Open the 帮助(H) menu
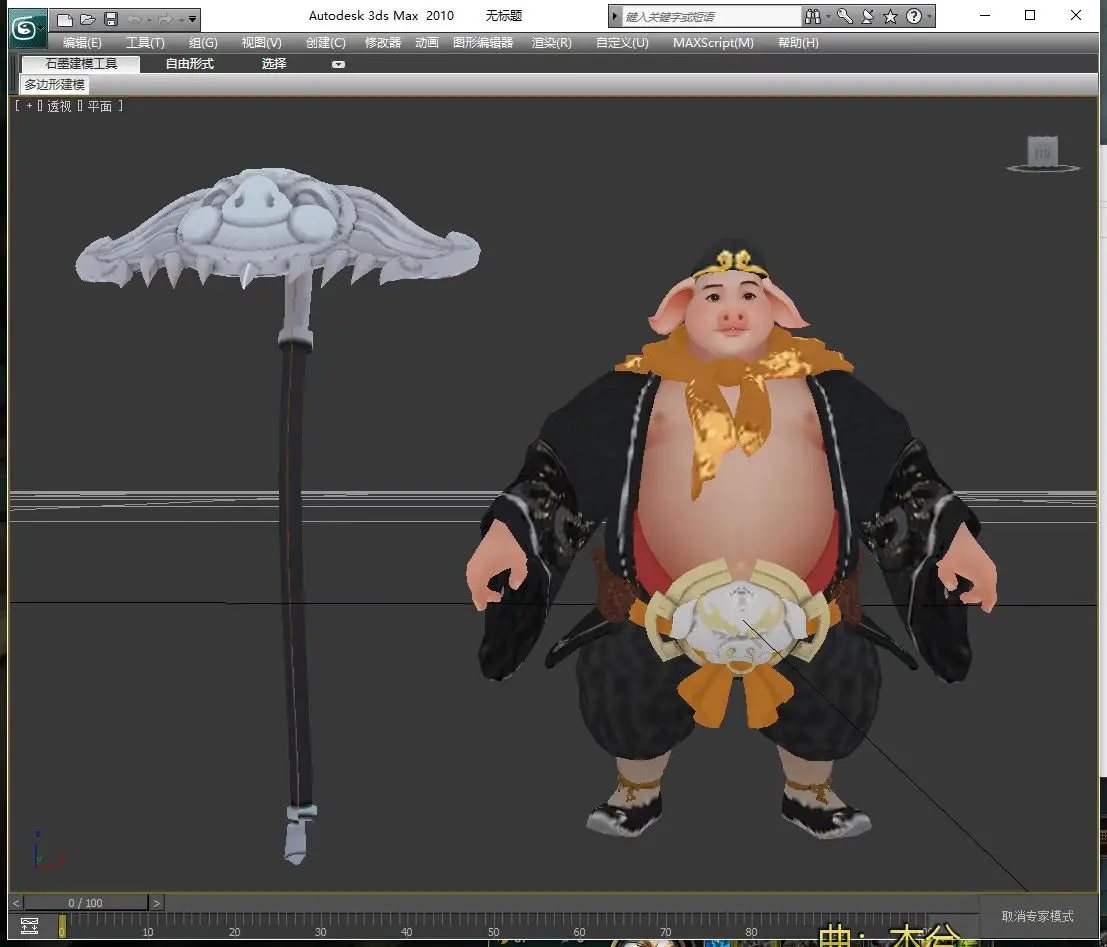Screen dimensions: 1107x947 tap(798, 43)
